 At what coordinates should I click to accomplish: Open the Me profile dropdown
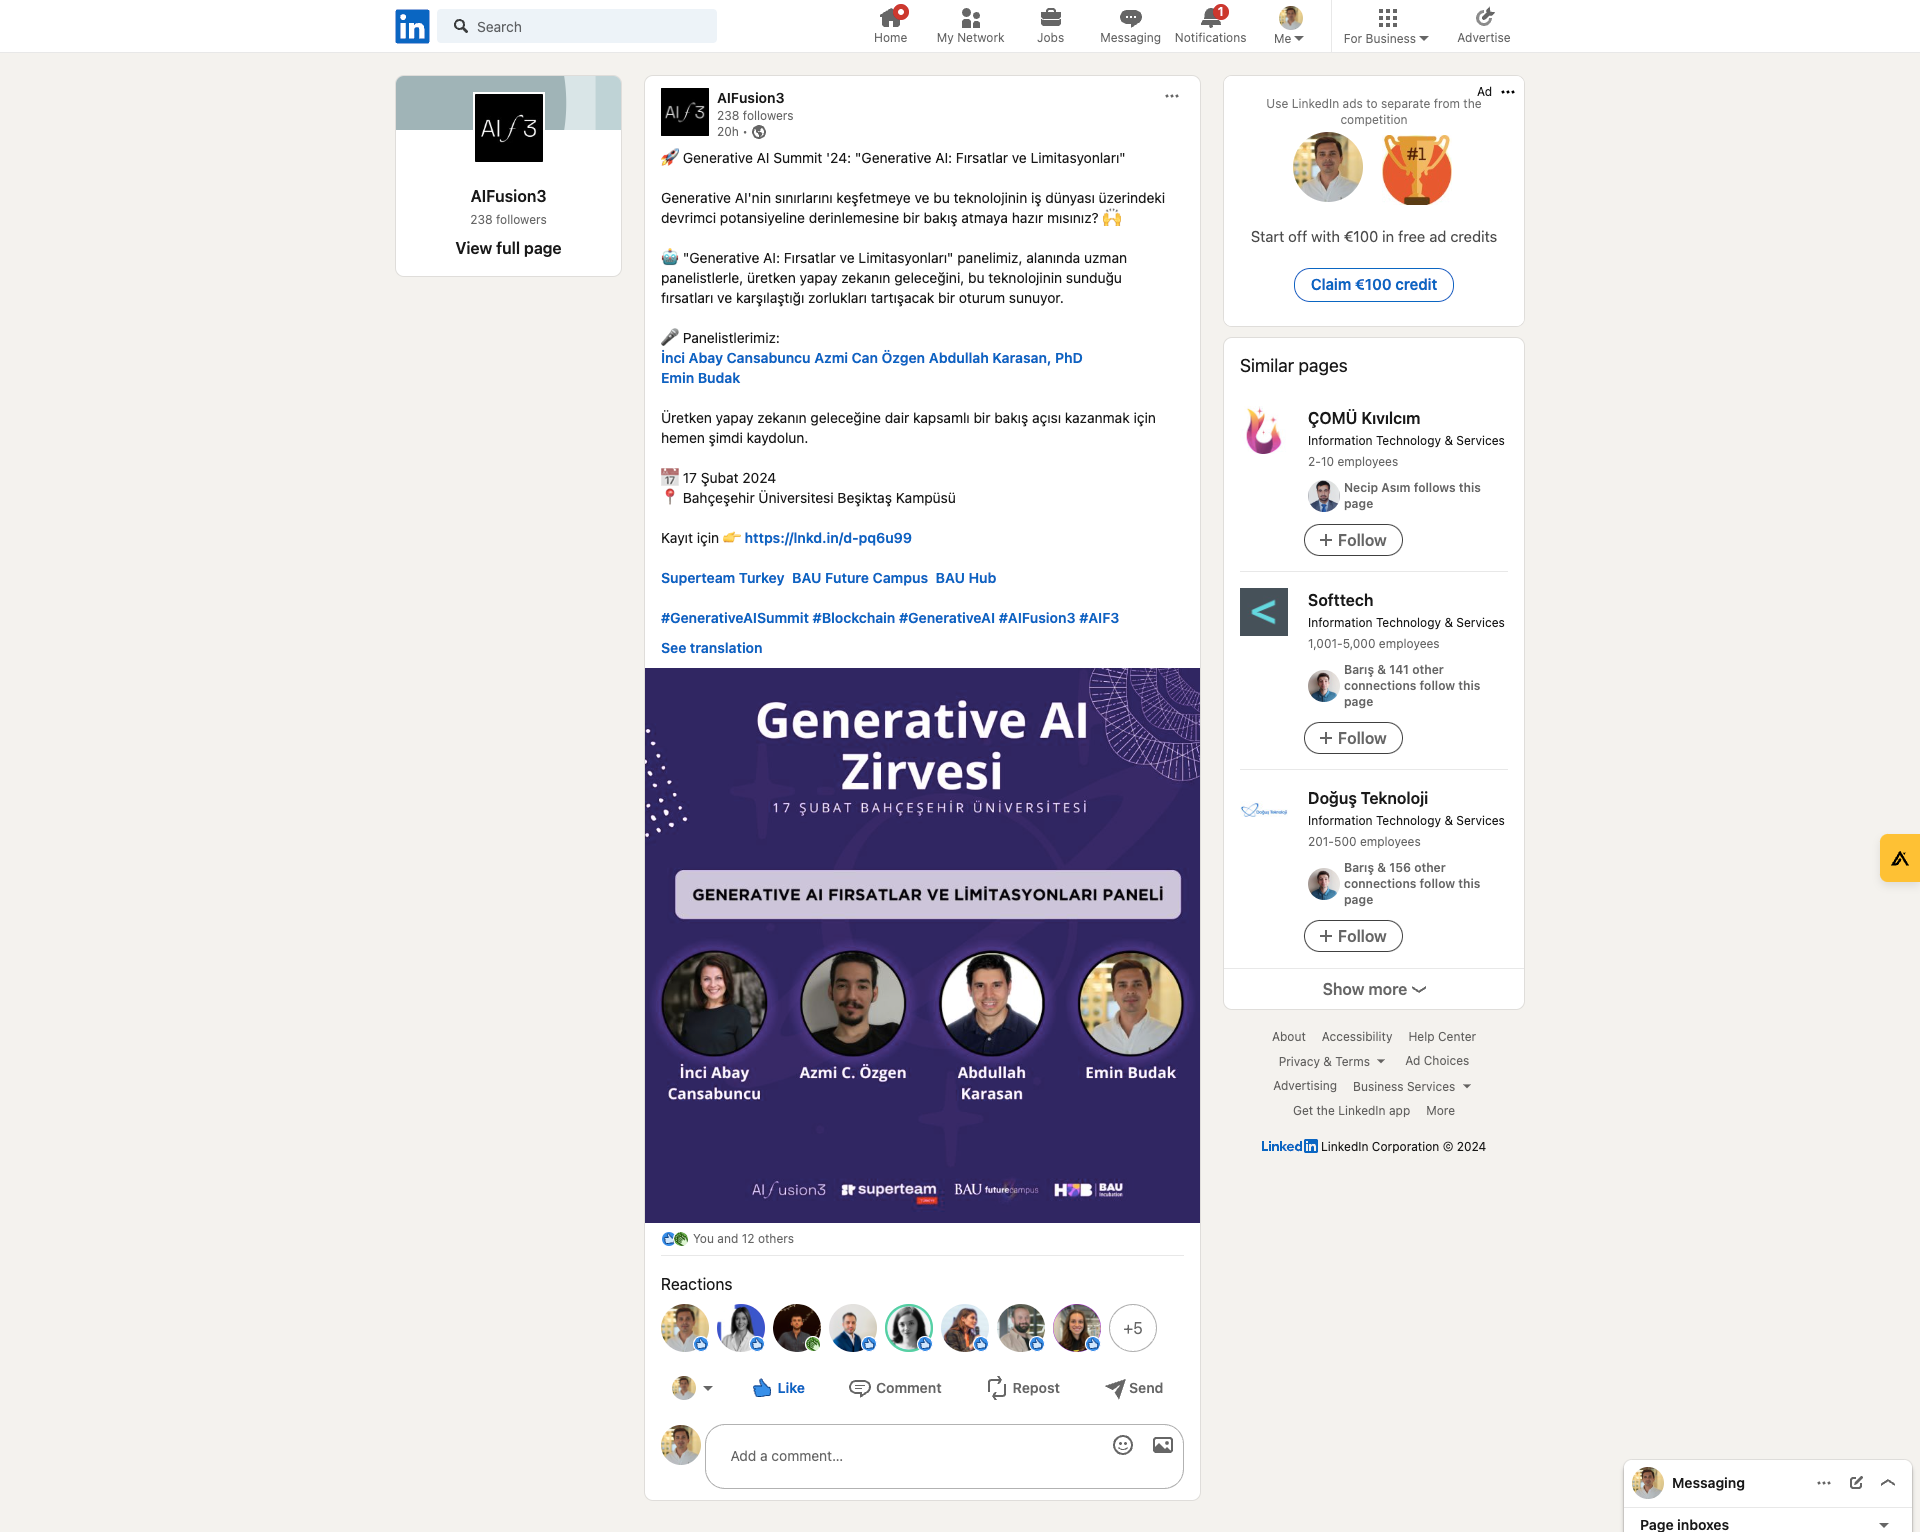click(1289, 25)
